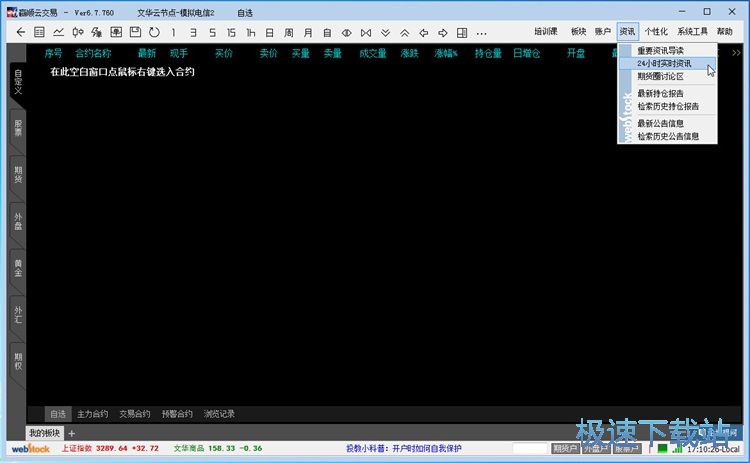Click the hollow left arrow icon
This screenshot has height=463, width=750.
(424, 33)
